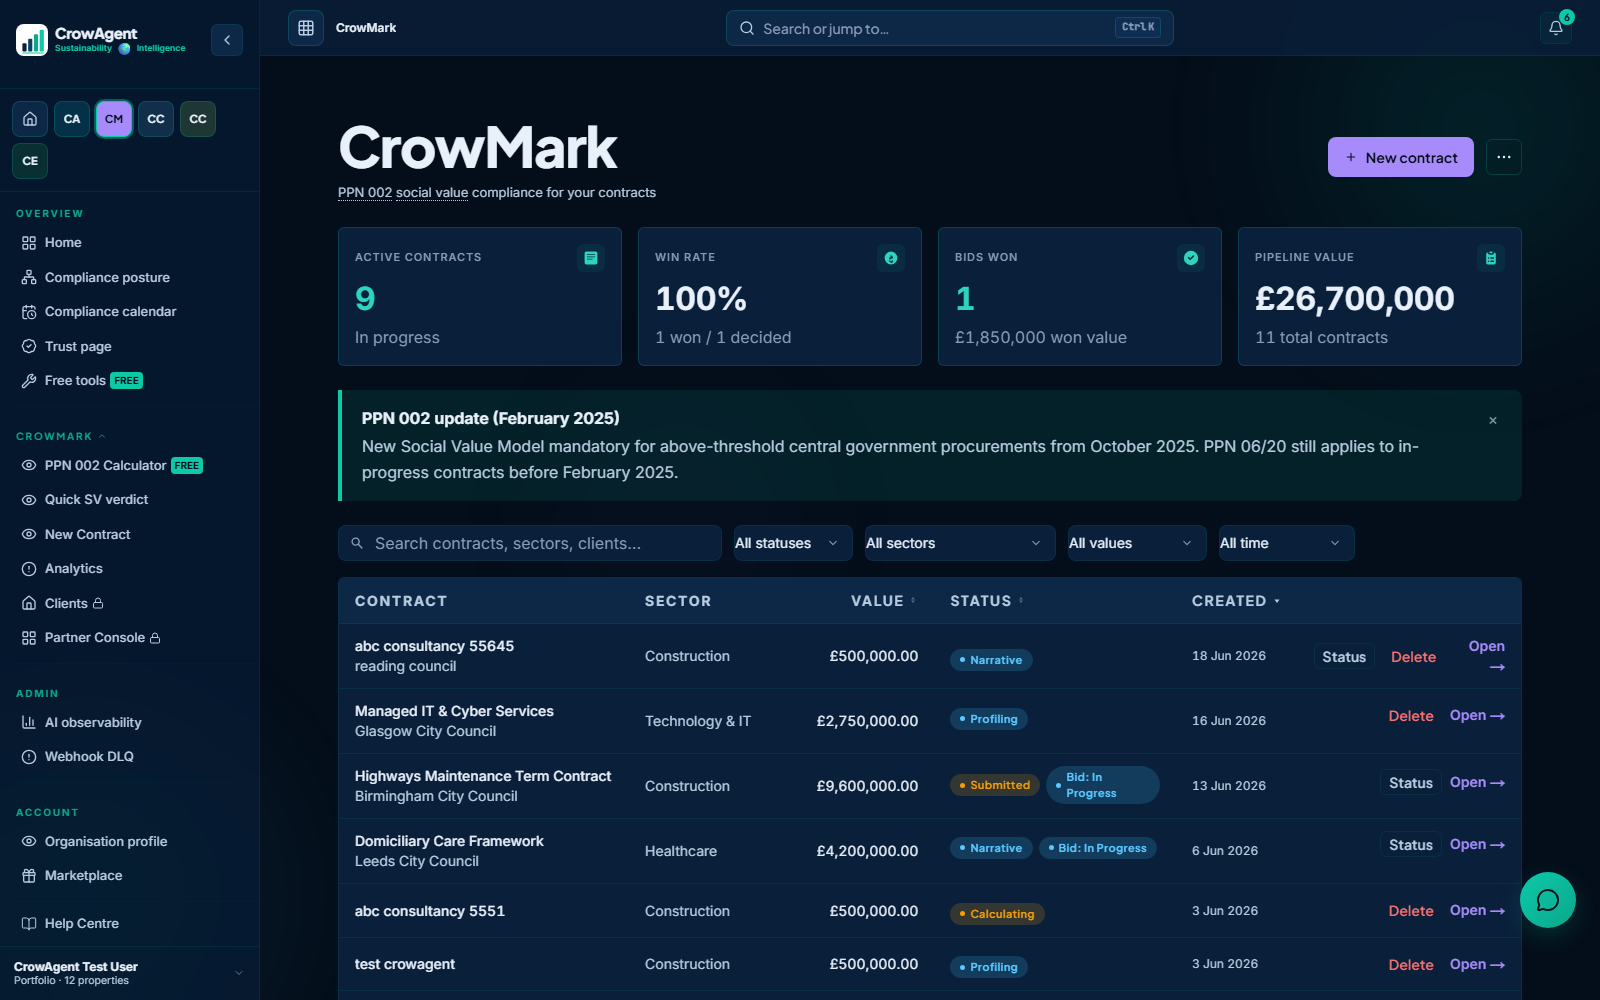
Task: Click the social value underlined term
Action: click(432, 193)
